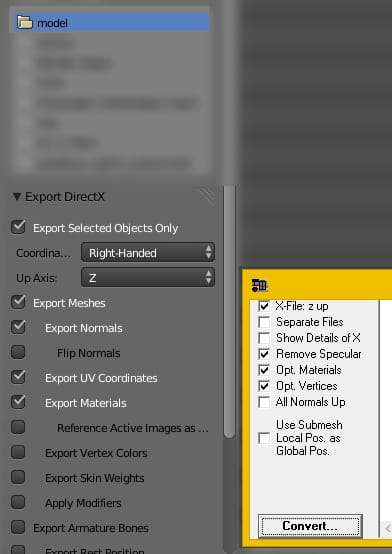Enable Flip Normals option
Image resolution: width=392 pixels, height=554 pixels.
(18, 352)
